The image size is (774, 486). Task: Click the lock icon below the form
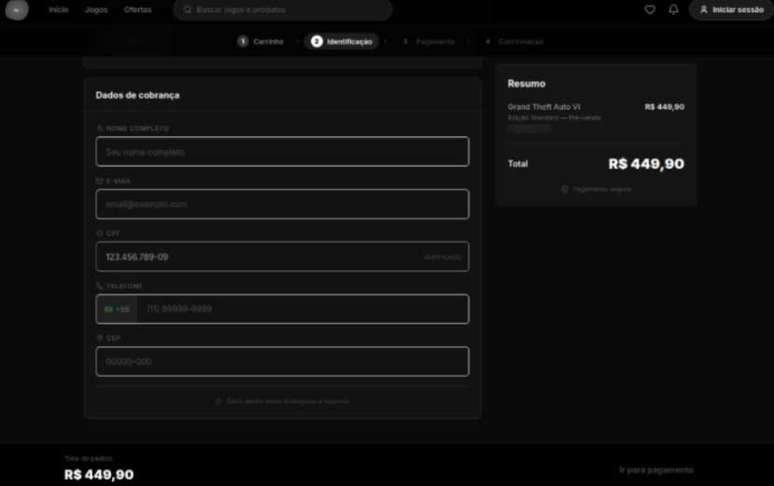(219, 402)
